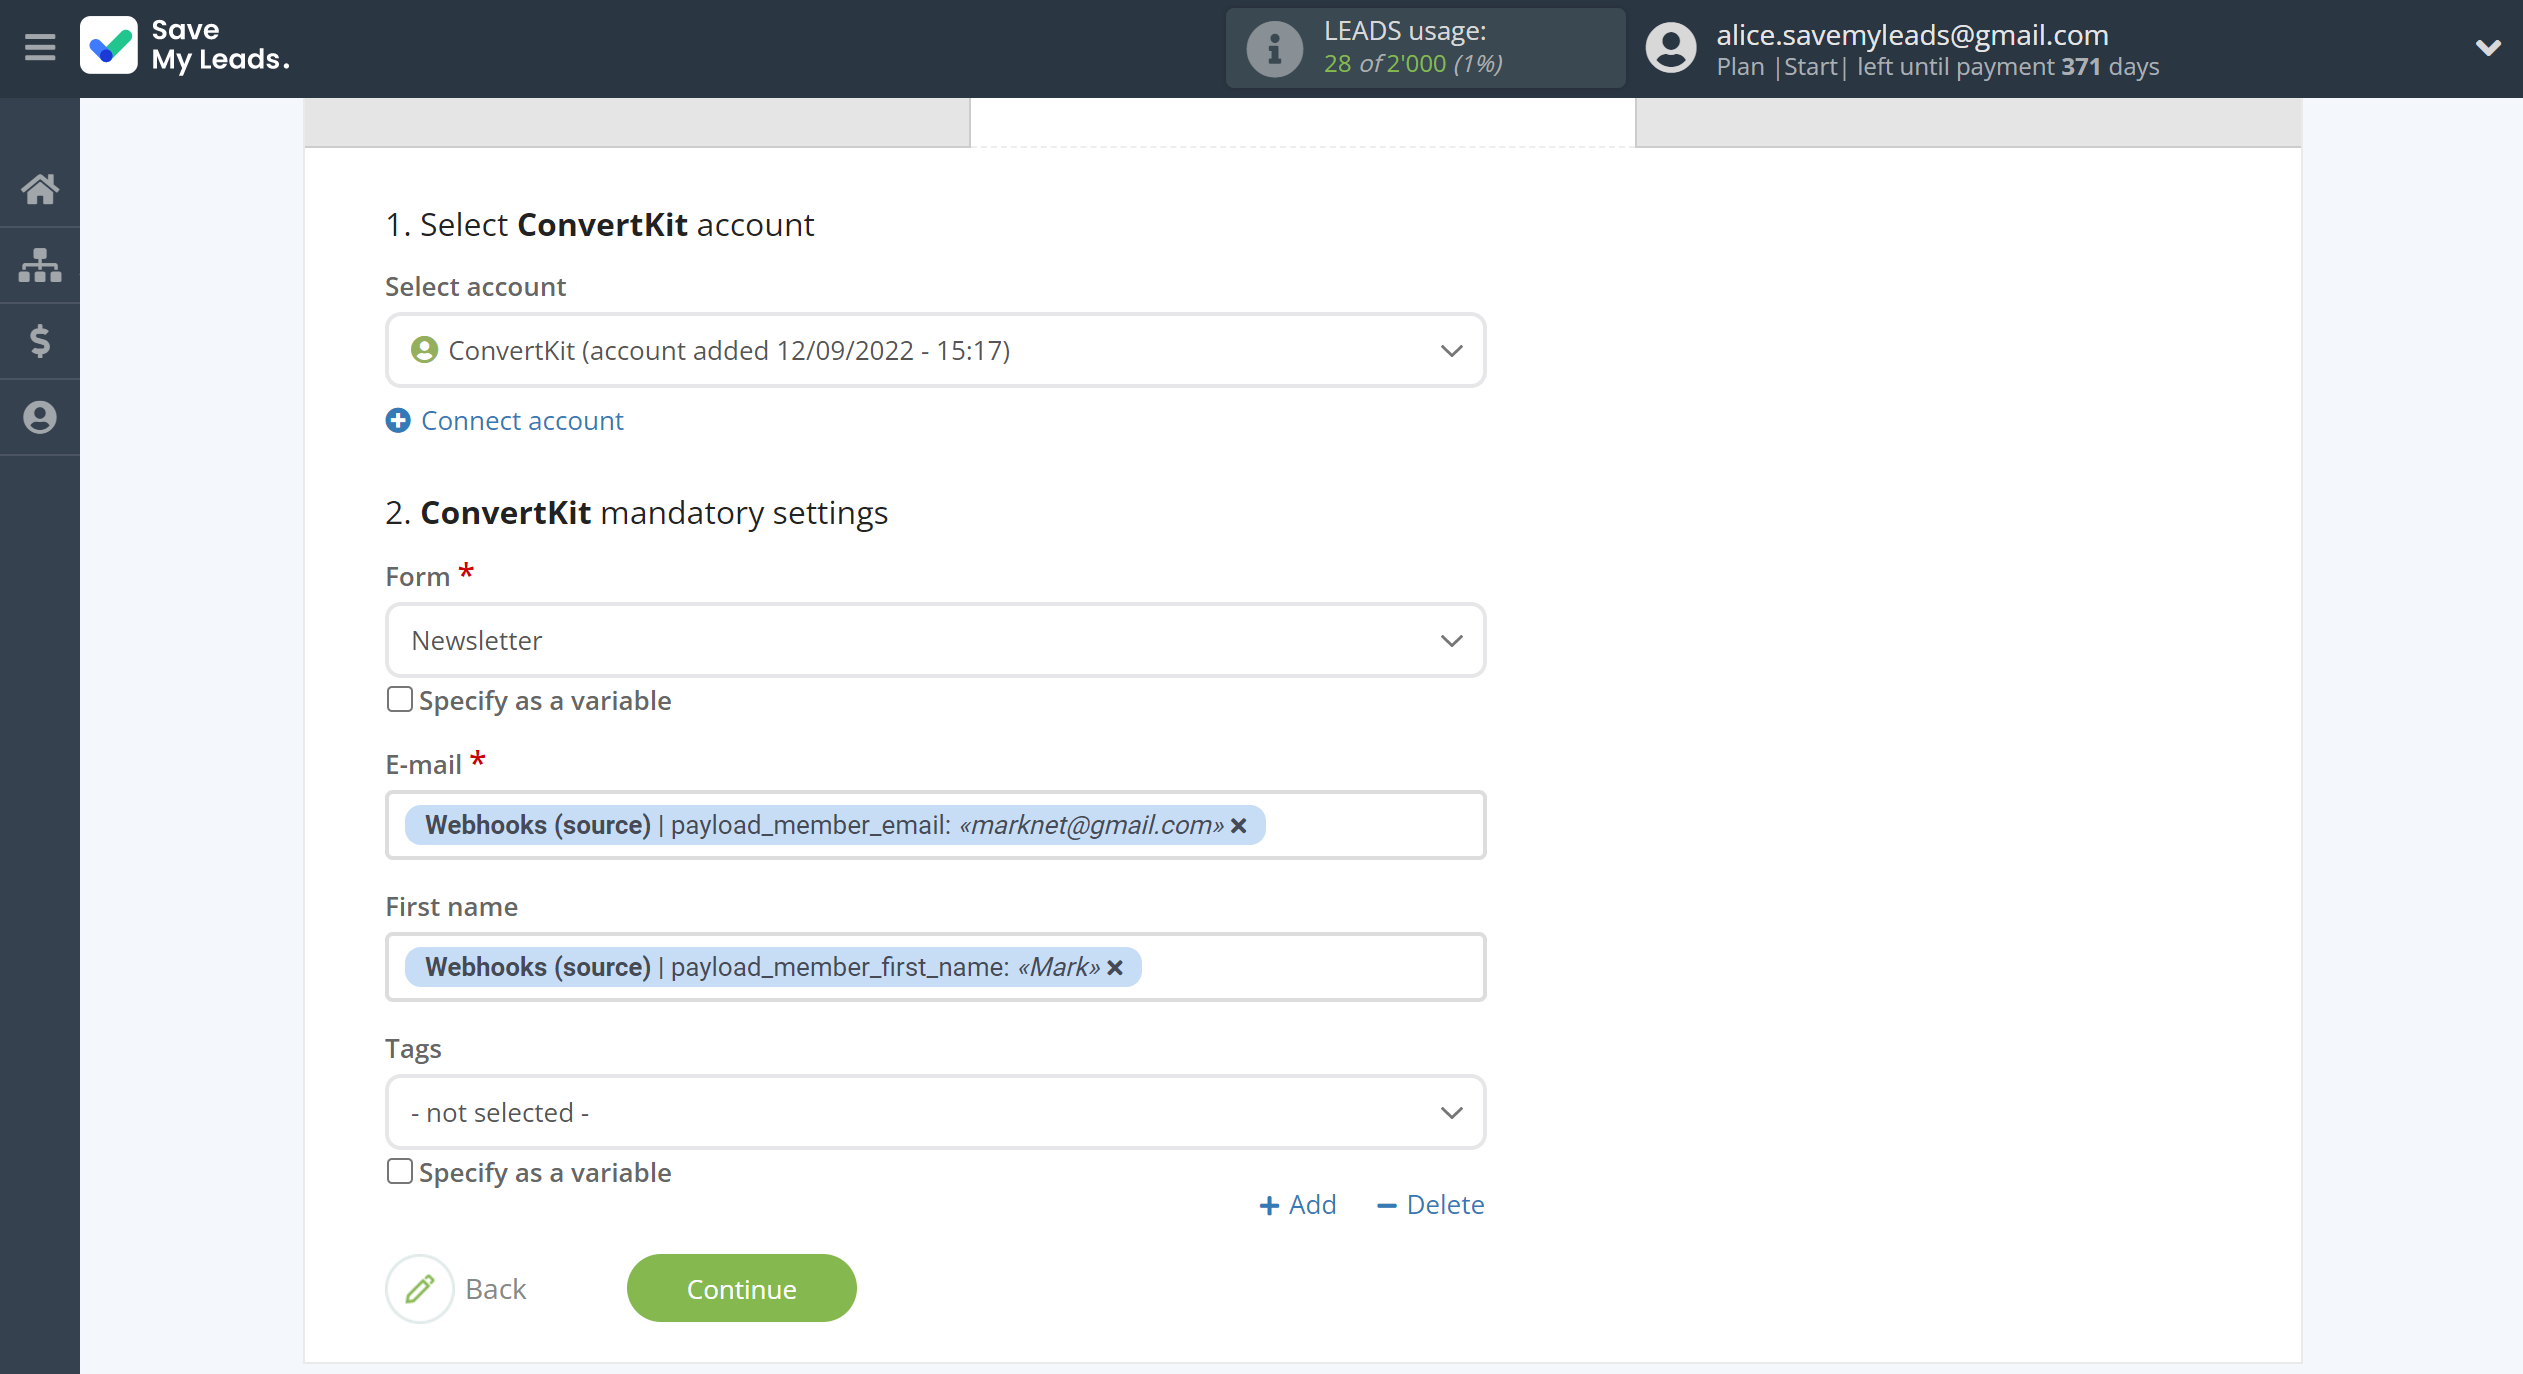Click the LEADS usage panel
The image size is (2523, 1374).
coord(1425,48)
